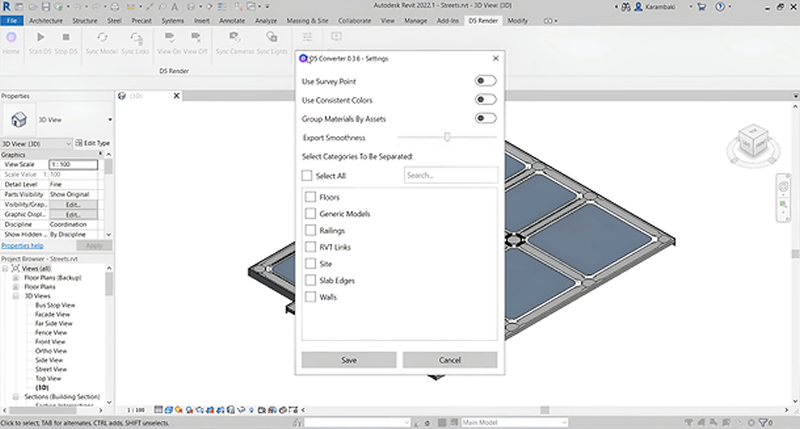Click the shopping cart icon in title bar
800x429 pixels.
point(702,7)
